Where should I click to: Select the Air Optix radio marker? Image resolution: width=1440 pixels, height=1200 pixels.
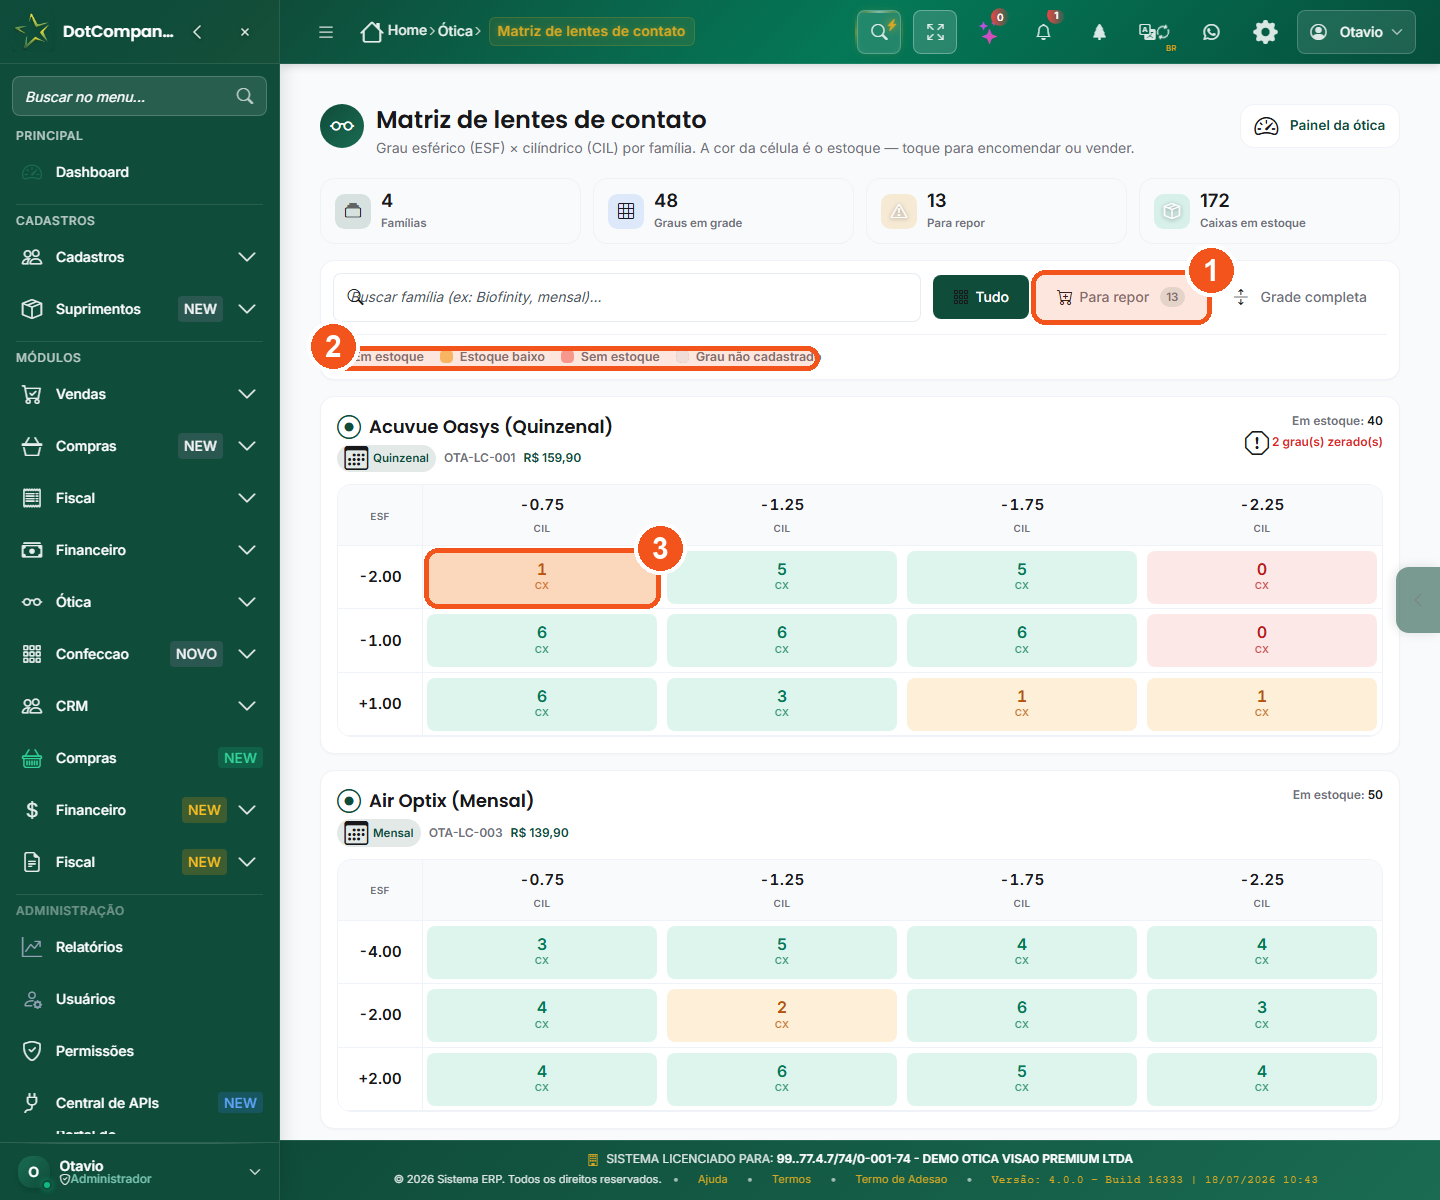(x=349, y=801)
